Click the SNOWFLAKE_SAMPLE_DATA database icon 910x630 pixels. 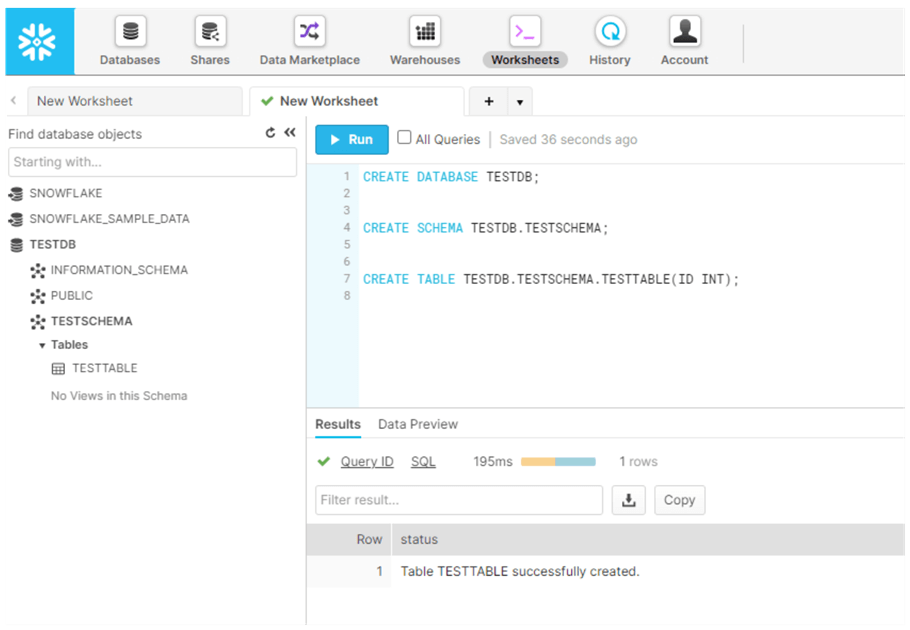point(16,219)
